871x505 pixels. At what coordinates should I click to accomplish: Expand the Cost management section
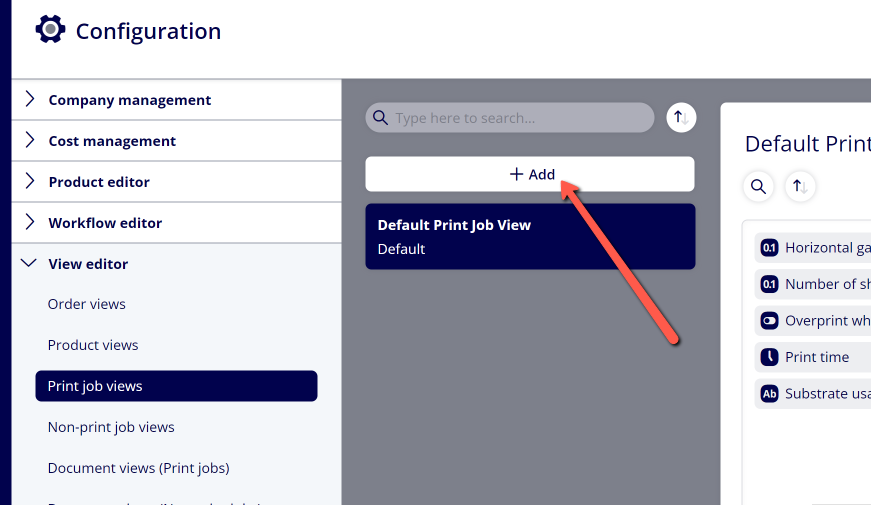(177, 141)
